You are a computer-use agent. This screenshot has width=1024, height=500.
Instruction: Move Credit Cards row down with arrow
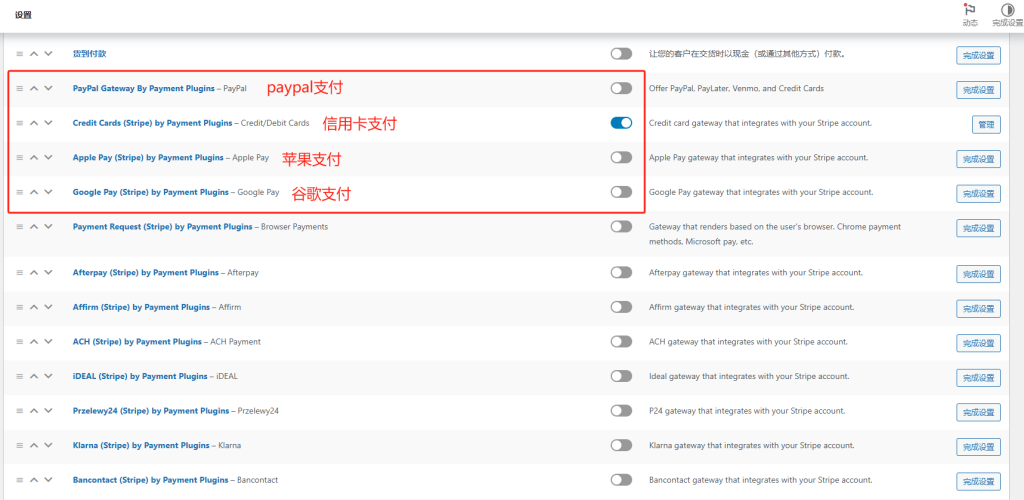tap(48, 123)
